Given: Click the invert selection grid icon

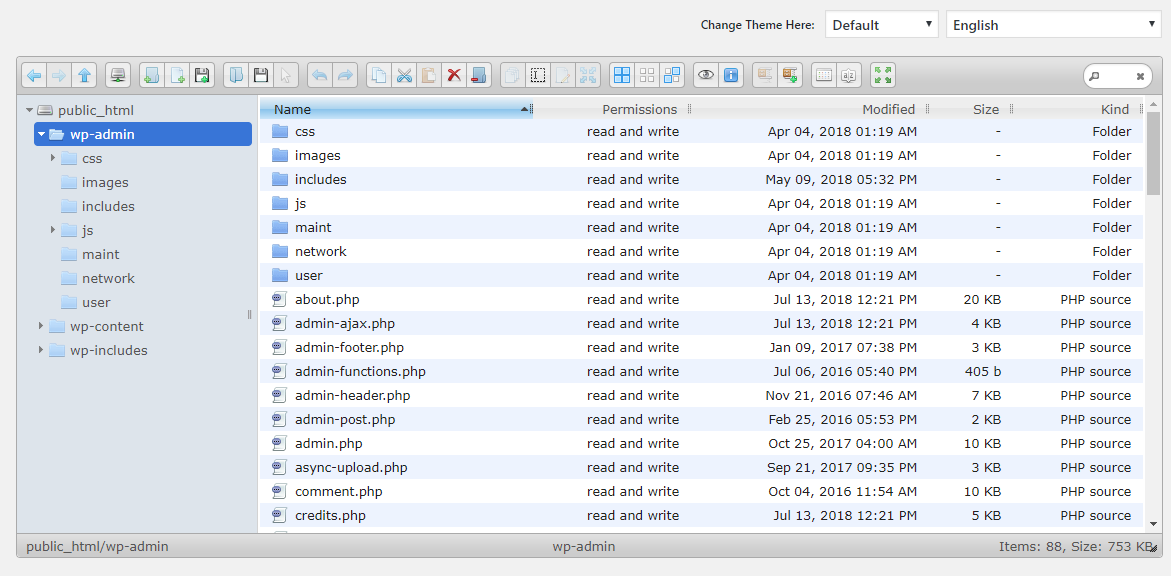Looking at the screenshot, I should pos(672,75).
